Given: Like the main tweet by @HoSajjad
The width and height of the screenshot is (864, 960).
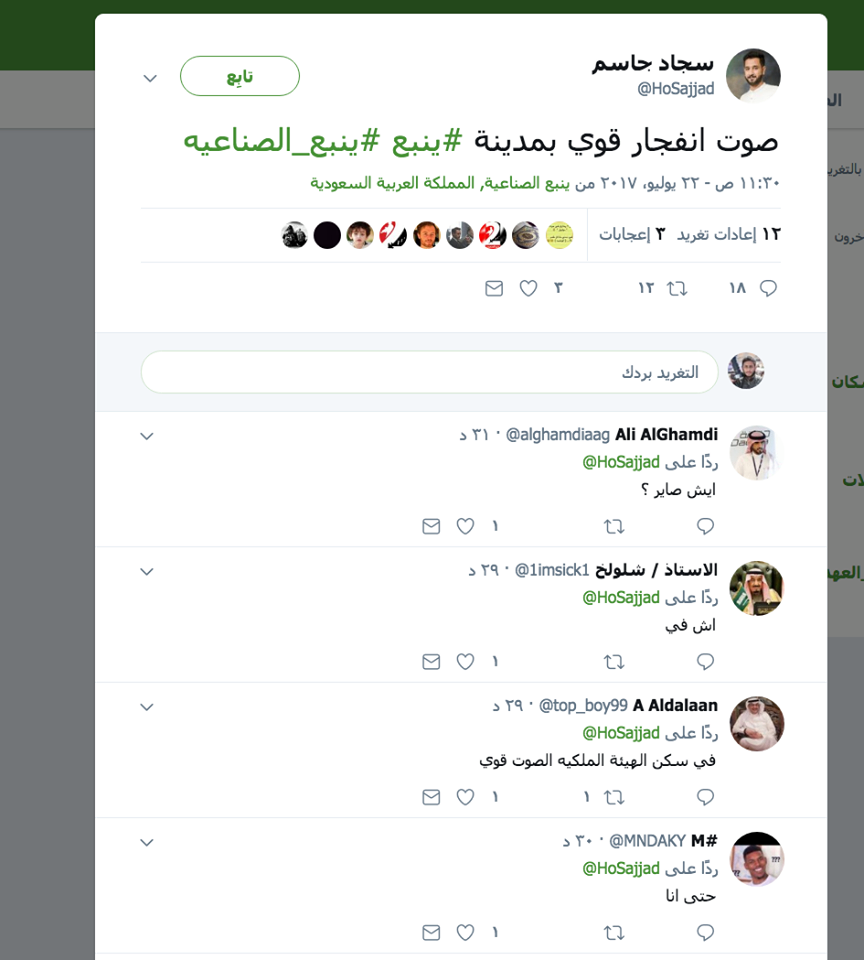Looking at the screenshot, I should [x=528, y=288].
